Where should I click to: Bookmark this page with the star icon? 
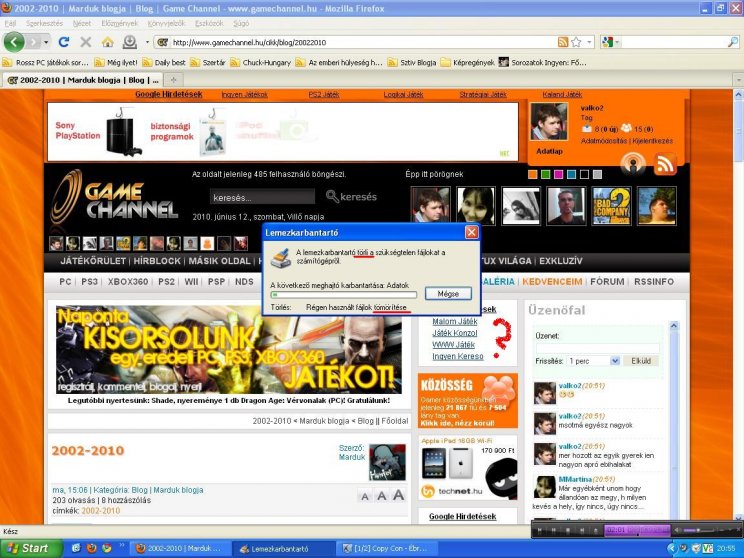point(576,42)
